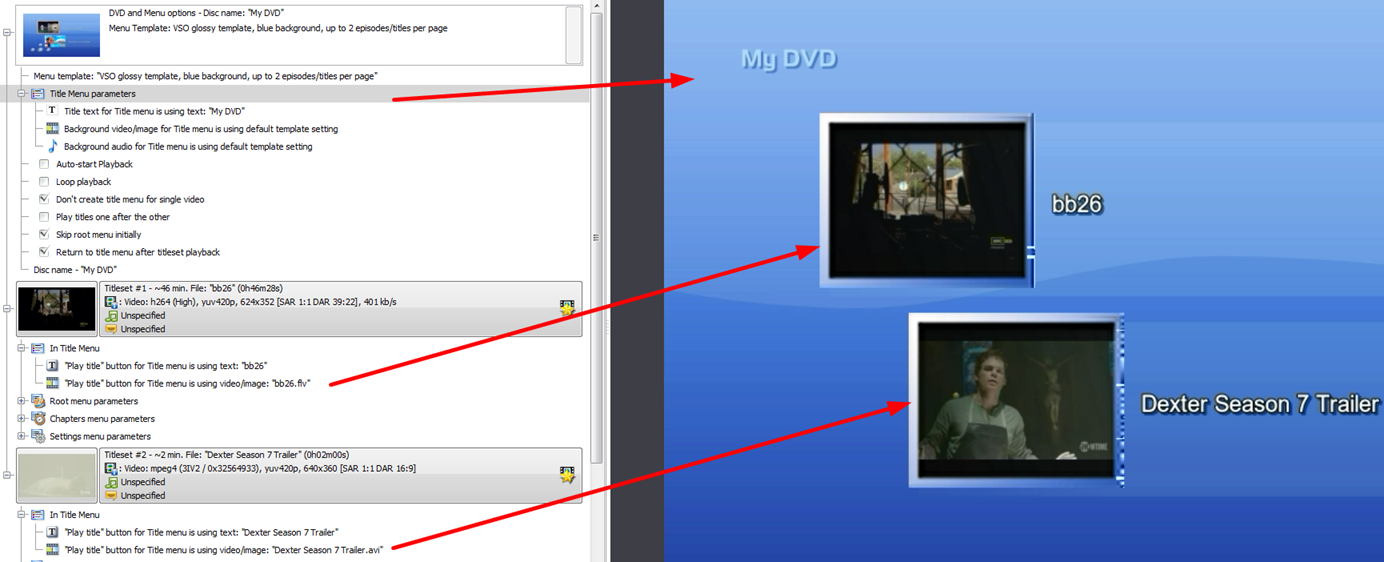
Task: Click the filmstrip icon for Title menu background video
Action: coord(52,129)
